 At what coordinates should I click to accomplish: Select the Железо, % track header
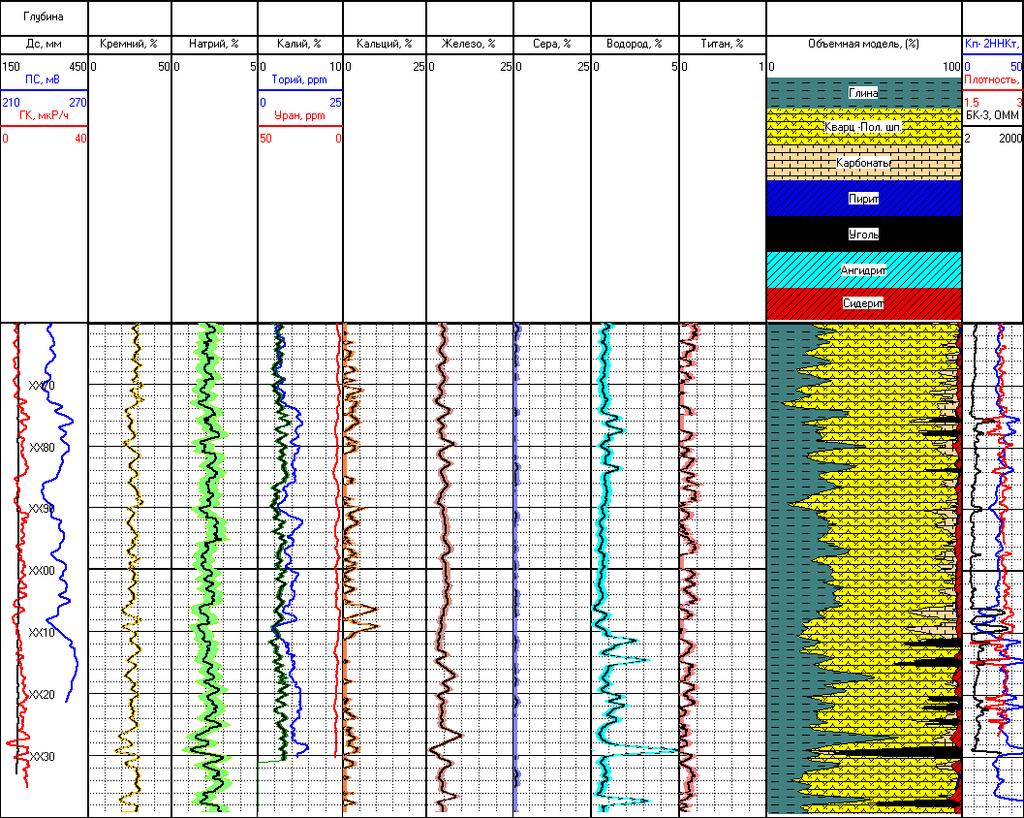pos(468,44)
